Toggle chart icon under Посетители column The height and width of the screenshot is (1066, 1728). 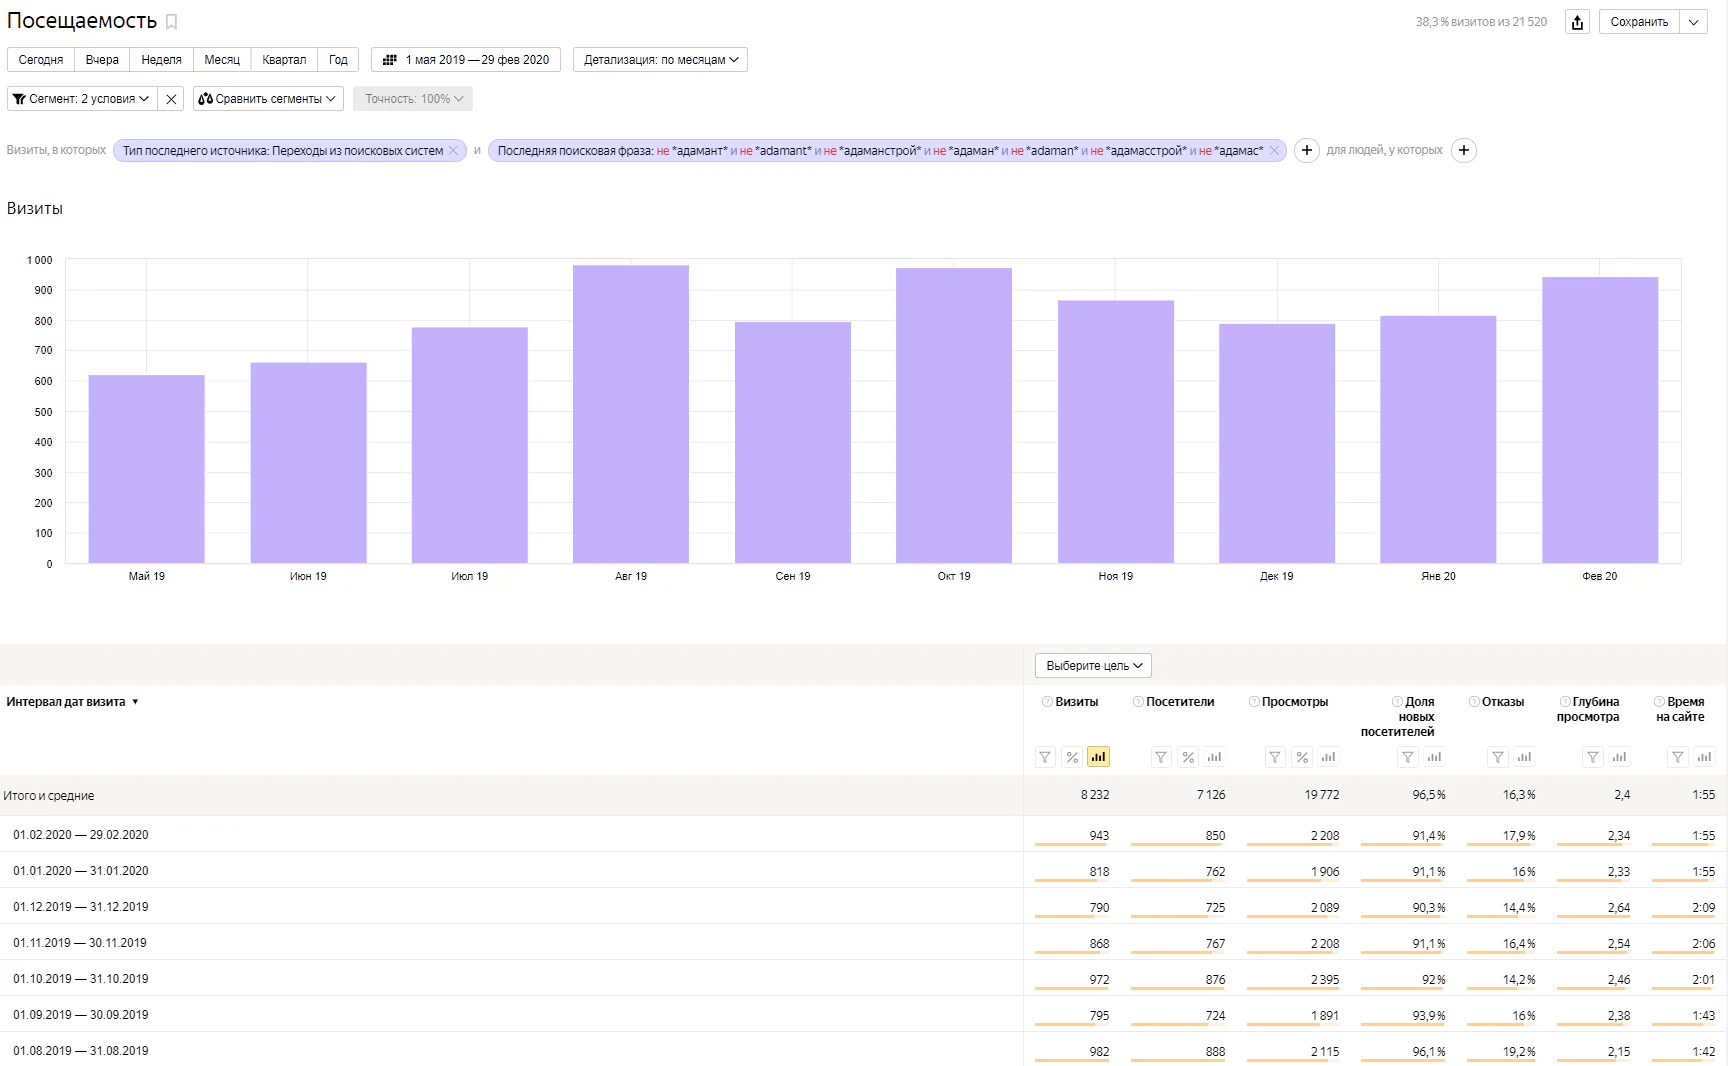pos(1214,757)
